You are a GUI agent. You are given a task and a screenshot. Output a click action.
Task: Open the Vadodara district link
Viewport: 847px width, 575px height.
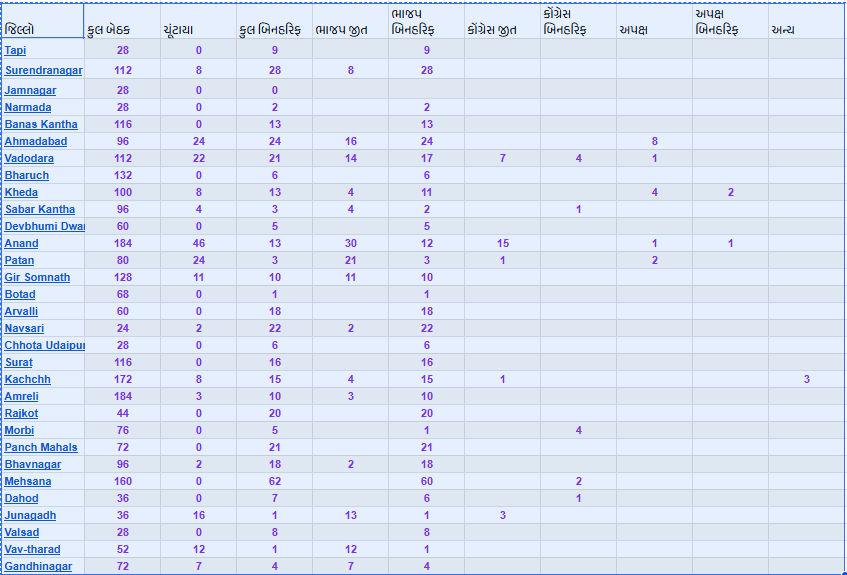click(x=29, y=159)
